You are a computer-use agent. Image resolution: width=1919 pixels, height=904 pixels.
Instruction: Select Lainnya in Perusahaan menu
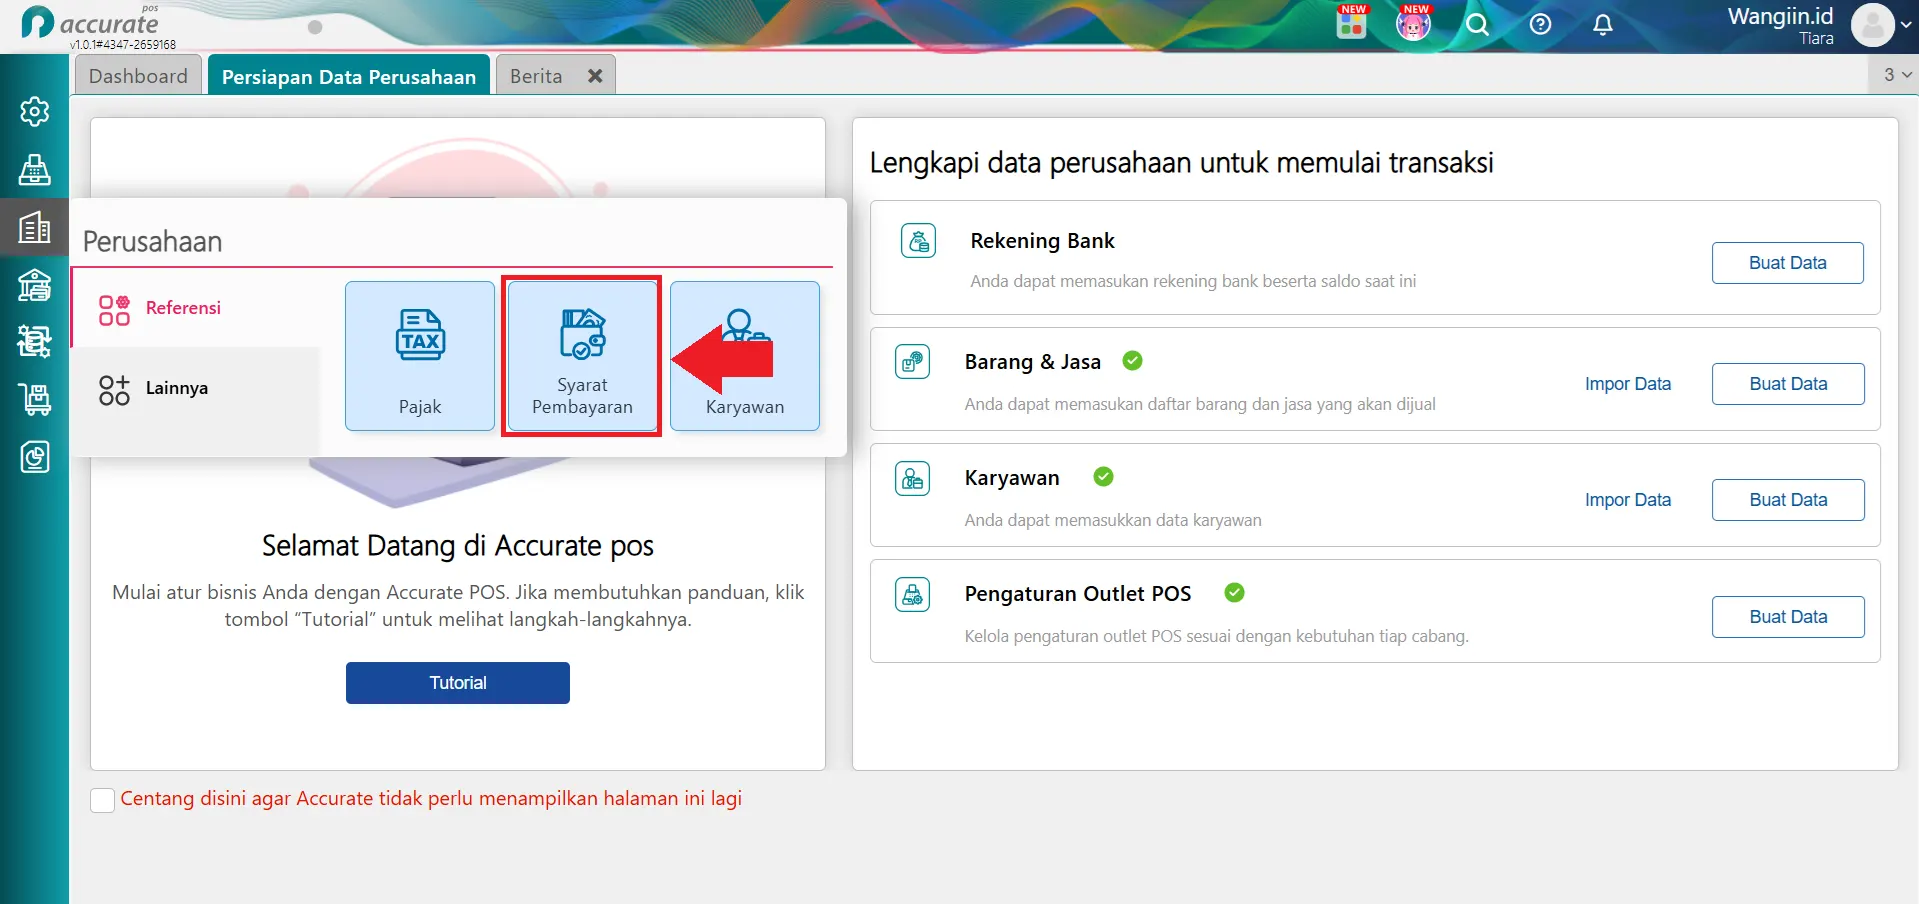196,388
